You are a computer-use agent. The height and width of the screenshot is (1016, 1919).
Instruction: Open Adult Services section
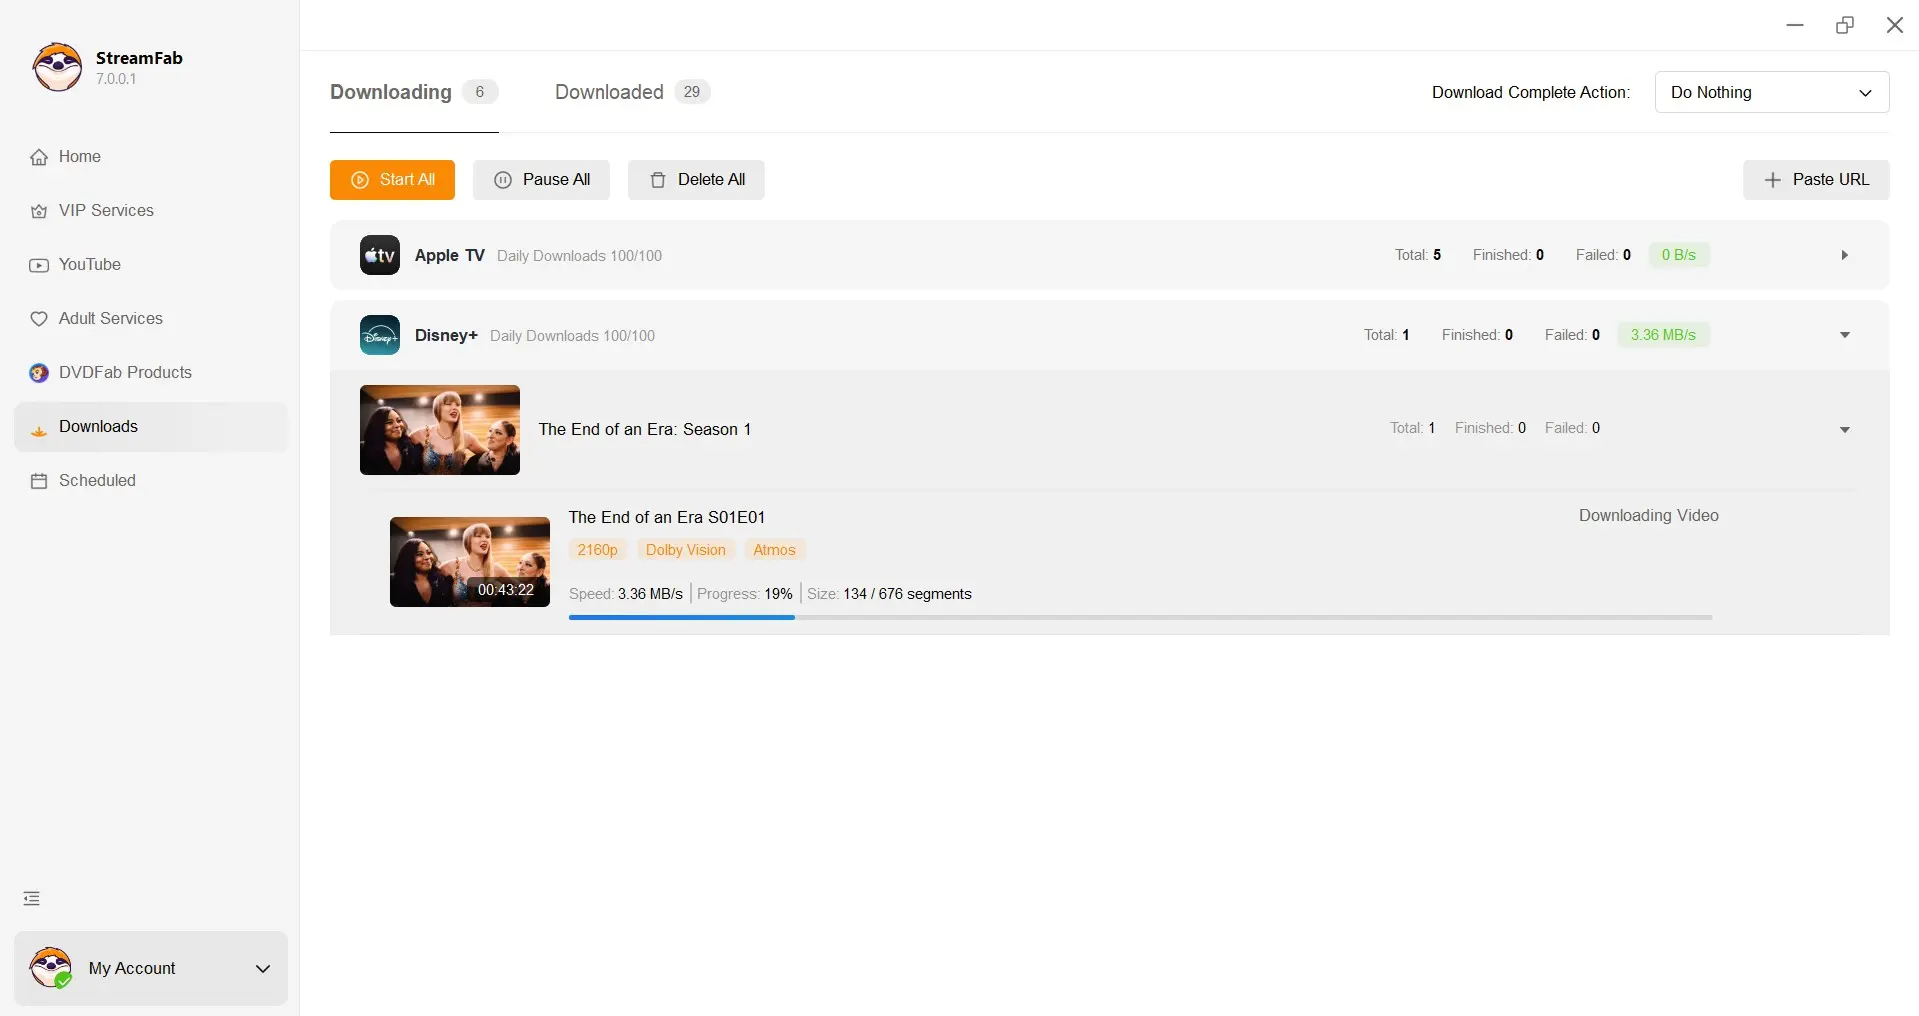point(150,319)
